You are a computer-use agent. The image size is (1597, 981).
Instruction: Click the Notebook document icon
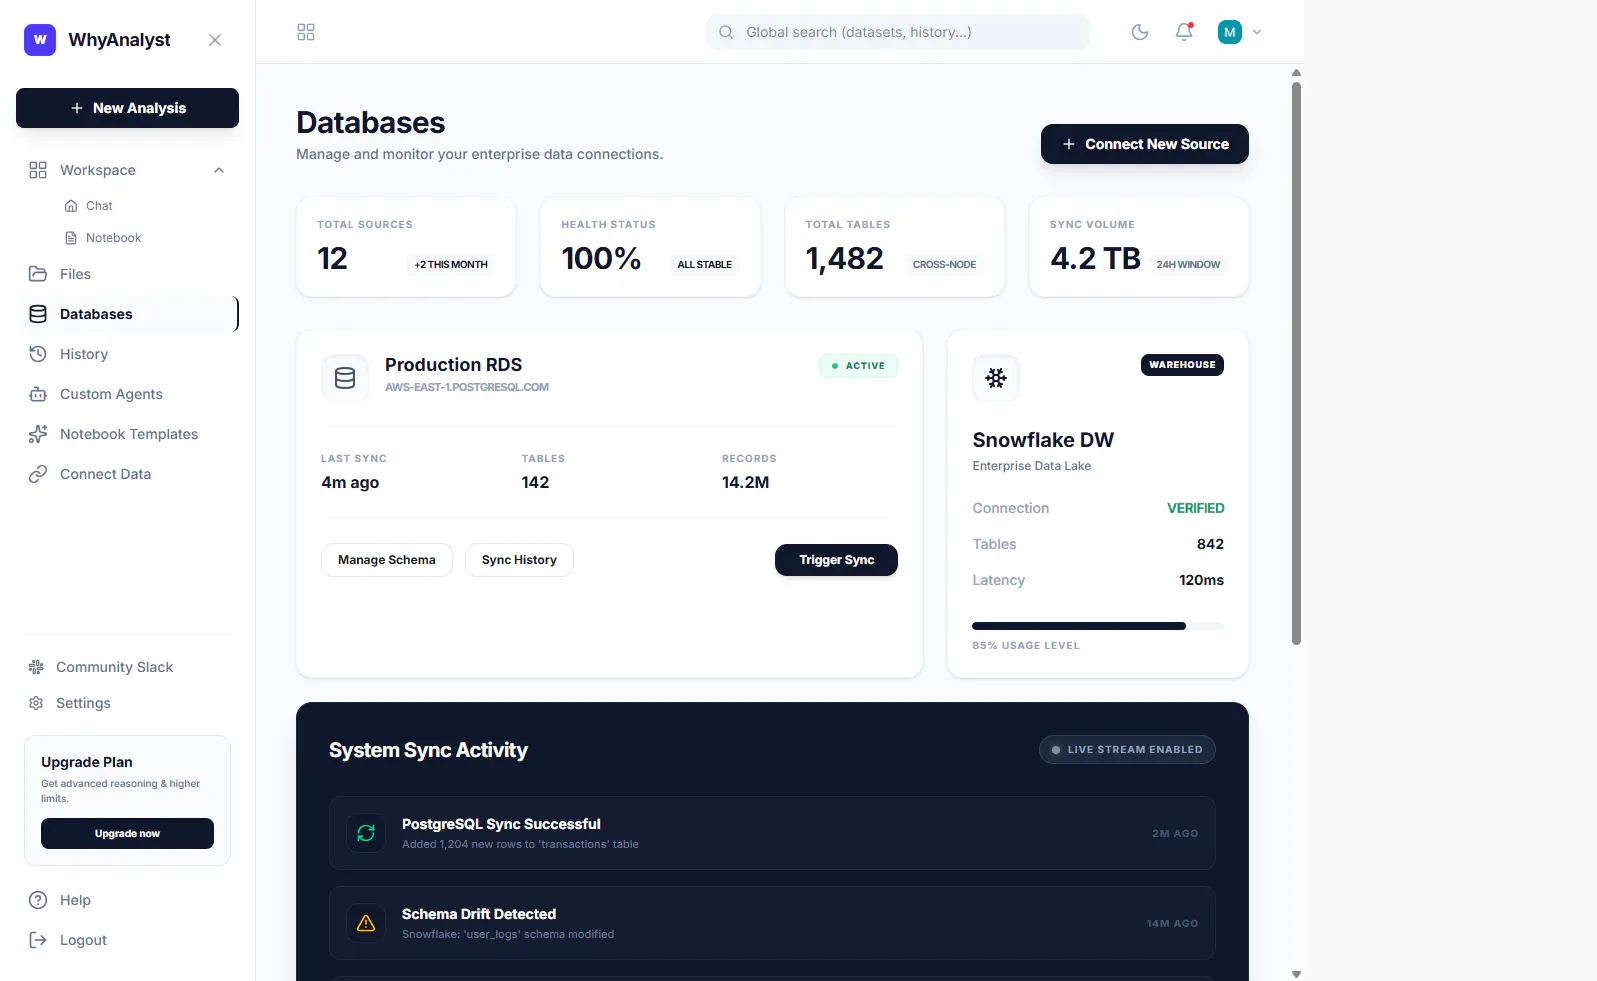tap(71, 238)
